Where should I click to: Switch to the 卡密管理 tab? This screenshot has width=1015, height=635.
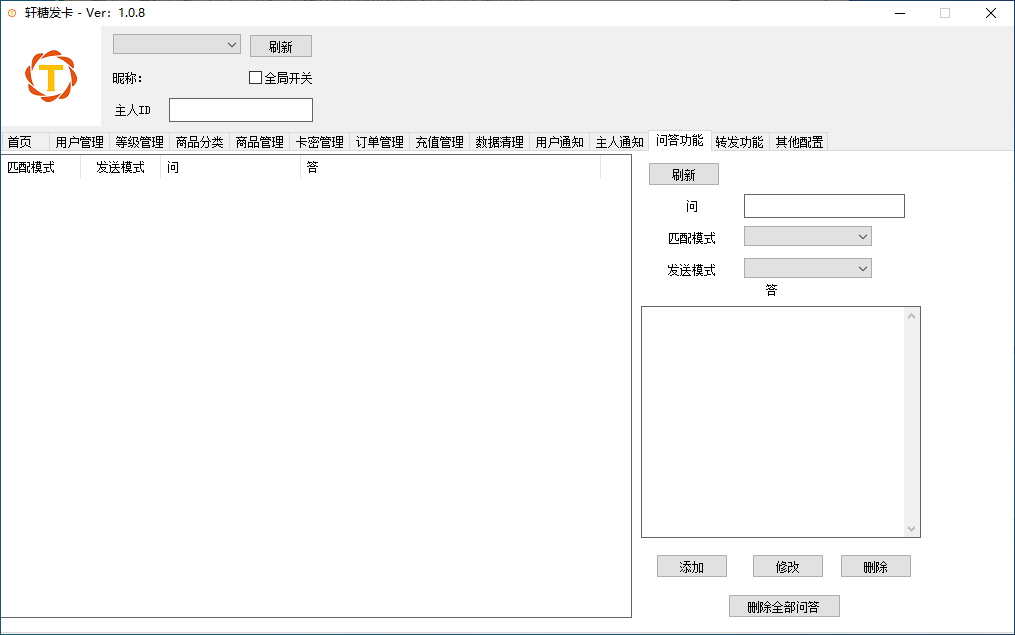pyautogui.click(x=319, y=142)
